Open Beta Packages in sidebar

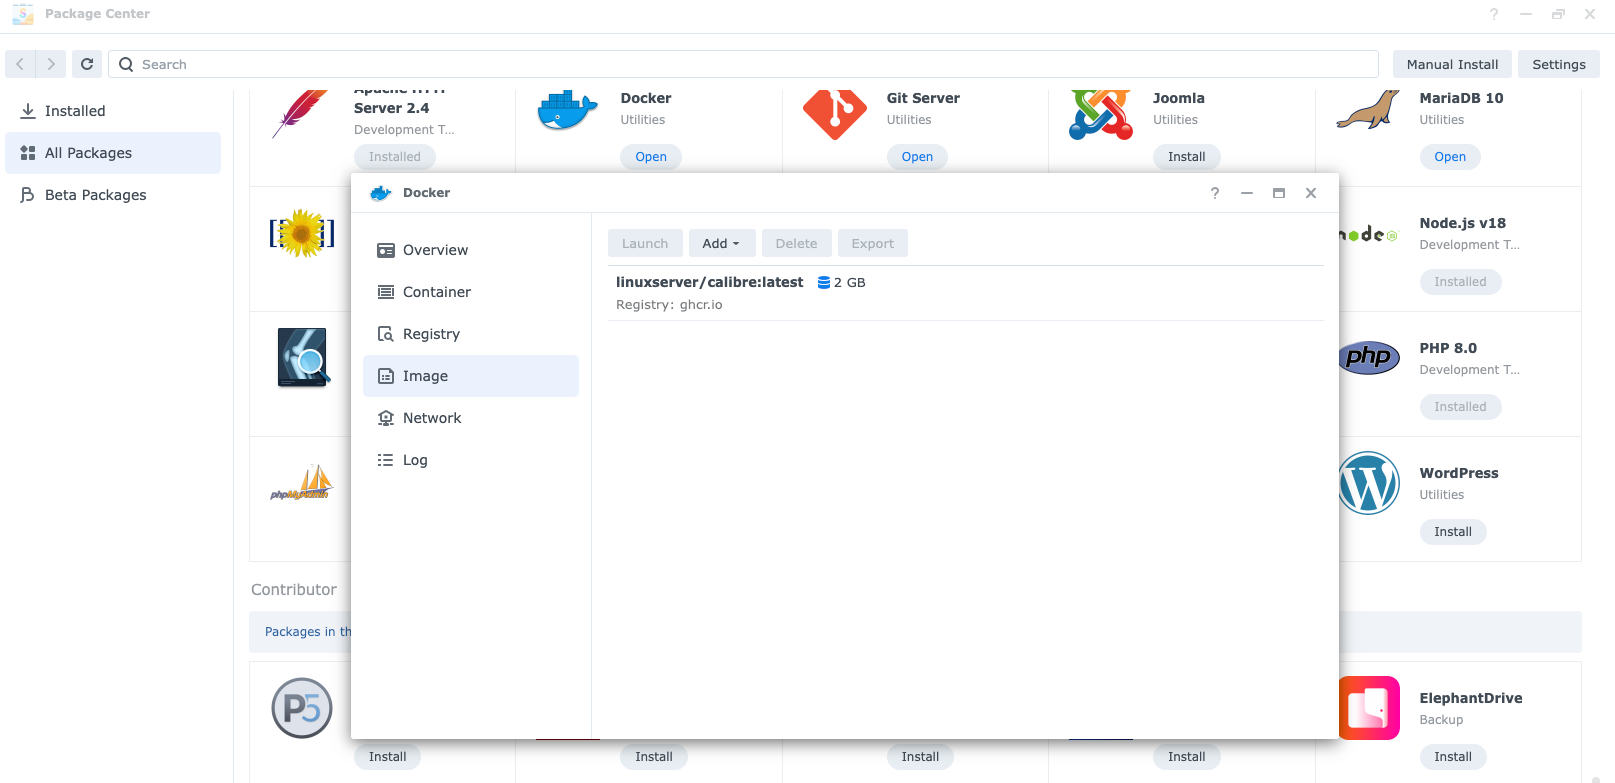coord(113,195)
